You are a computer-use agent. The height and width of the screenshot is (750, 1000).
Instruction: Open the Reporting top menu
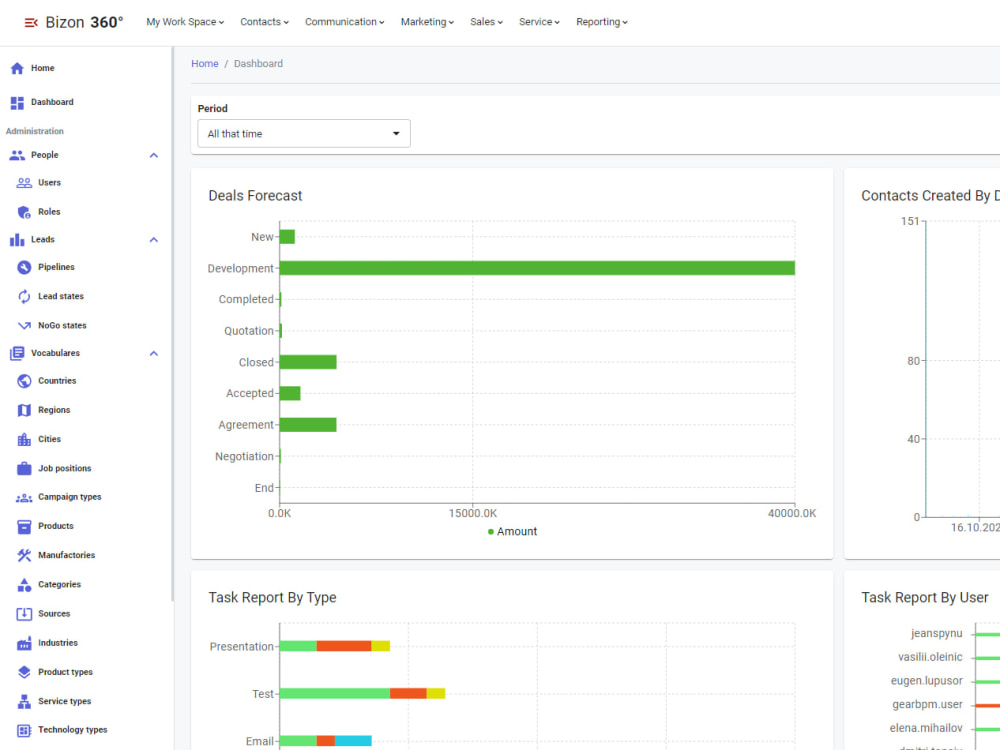point(601,22)
